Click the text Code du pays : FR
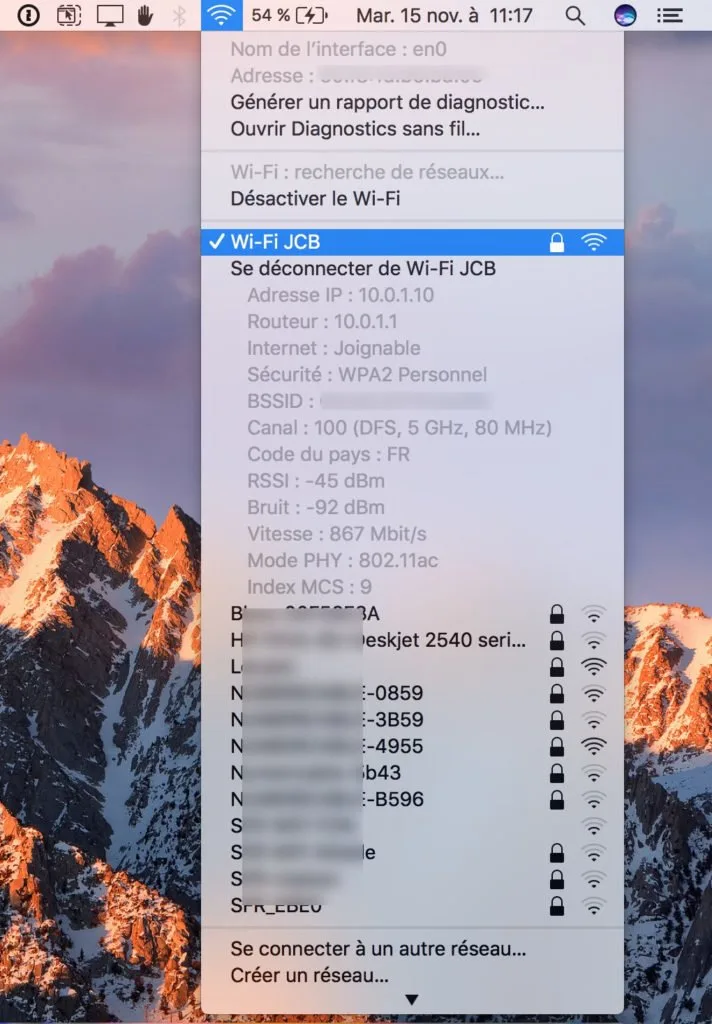Viewport: 712px width, 1024px height. point(329,455)
